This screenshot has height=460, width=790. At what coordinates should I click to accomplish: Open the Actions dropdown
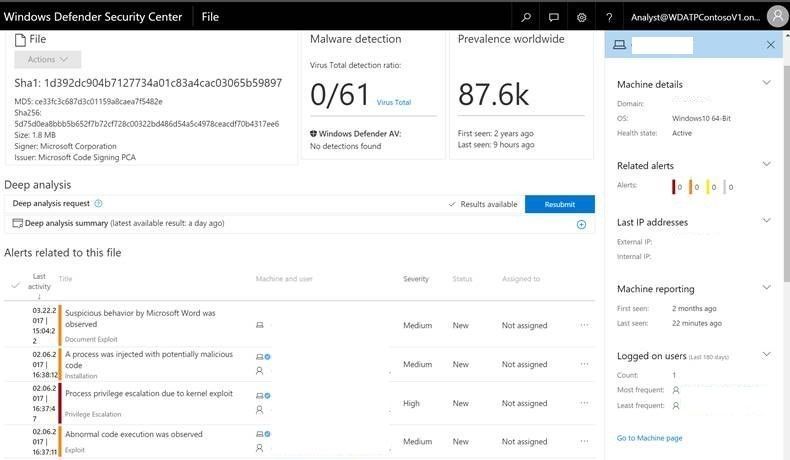[x=47, y=59]
